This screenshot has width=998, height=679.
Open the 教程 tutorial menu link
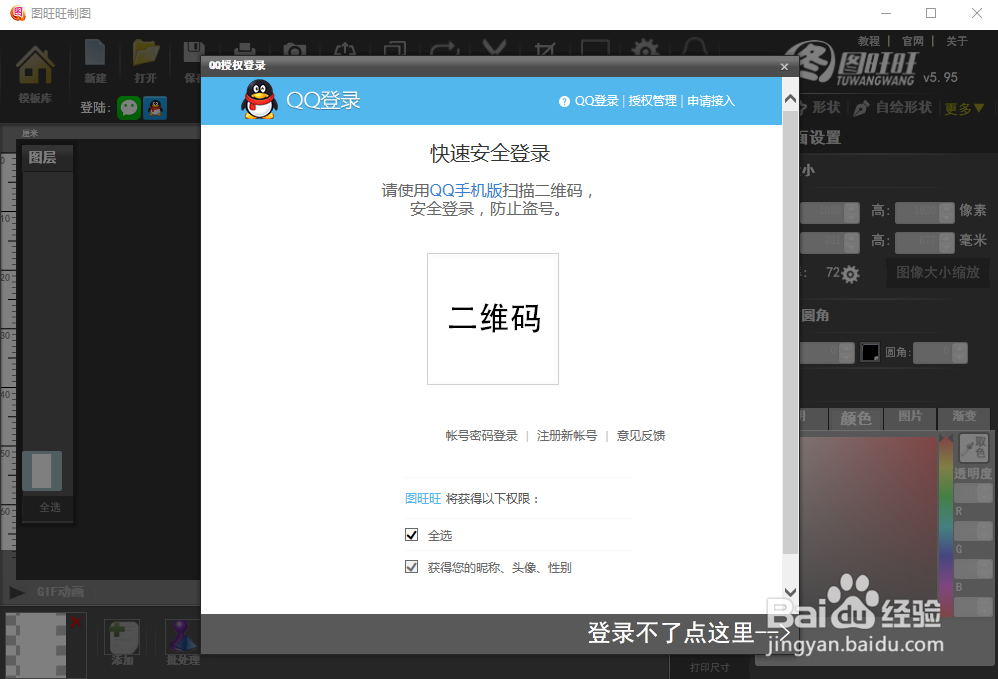coord(868,41)
